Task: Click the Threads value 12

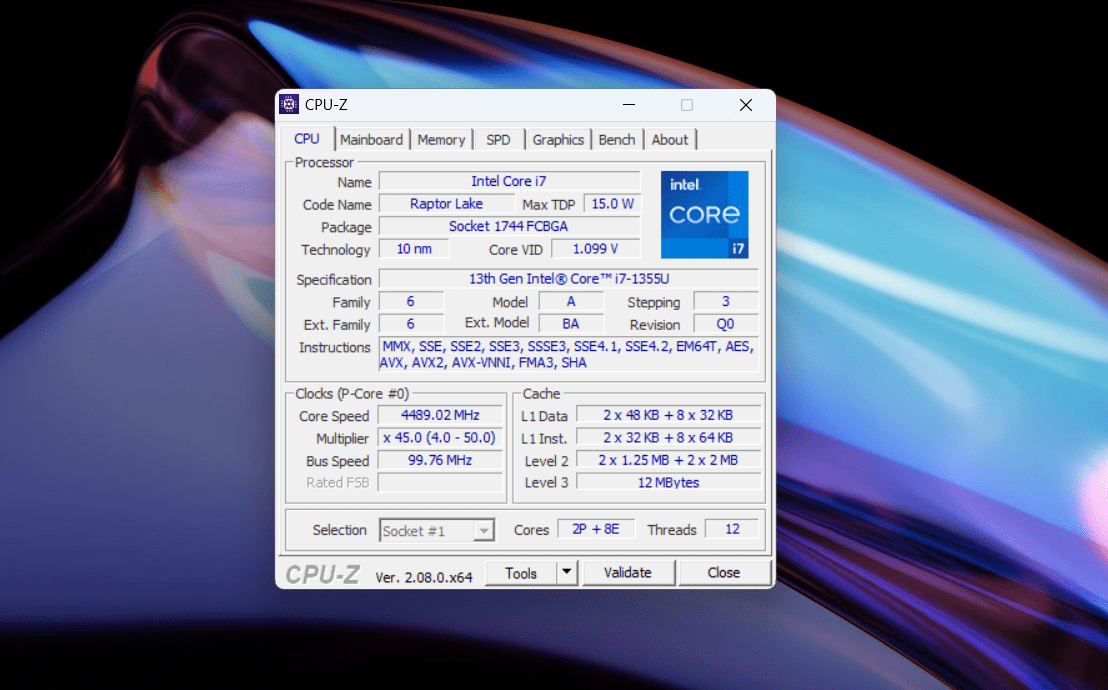Action: tap(732, 529)
